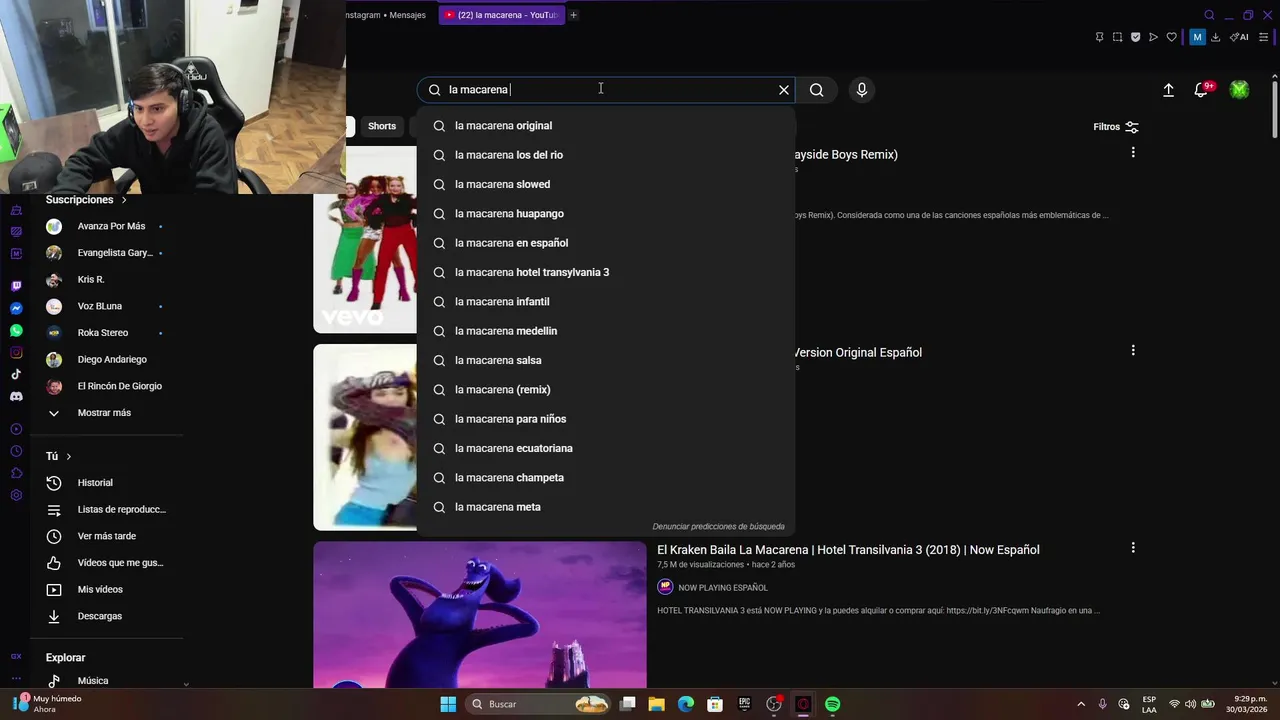Open the AI assistant toolbar button
This screenshot has width=1280, height=720.
pos(1239,37)
